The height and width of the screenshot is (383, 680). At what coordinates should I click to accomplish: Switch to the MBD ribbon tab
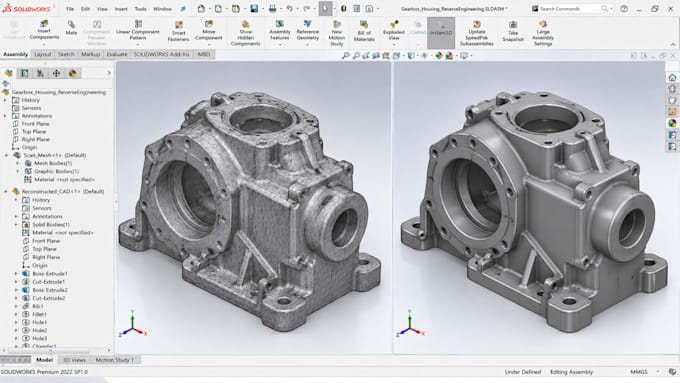203,54
